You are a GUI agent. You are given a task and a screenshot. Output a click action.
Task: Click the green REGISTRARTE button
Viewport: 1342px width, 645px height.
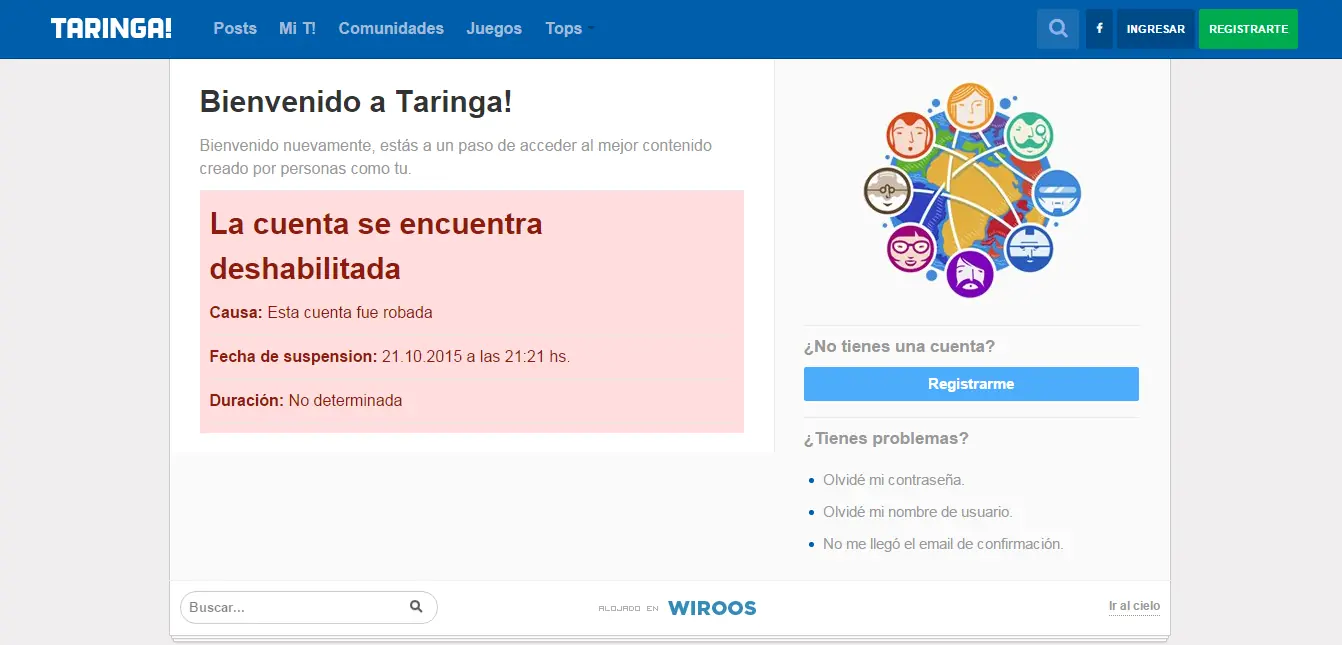tap(1248, 29)
